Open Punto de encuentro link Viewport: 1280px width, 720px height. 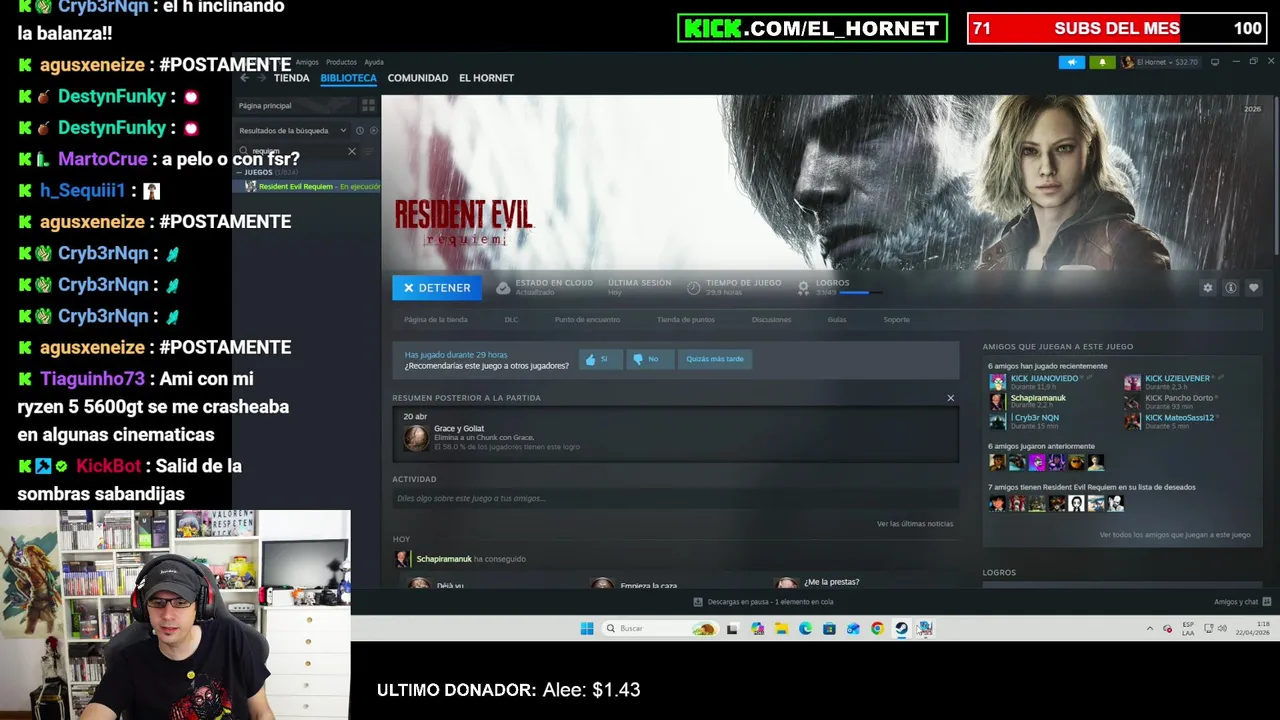pos(587,320)
